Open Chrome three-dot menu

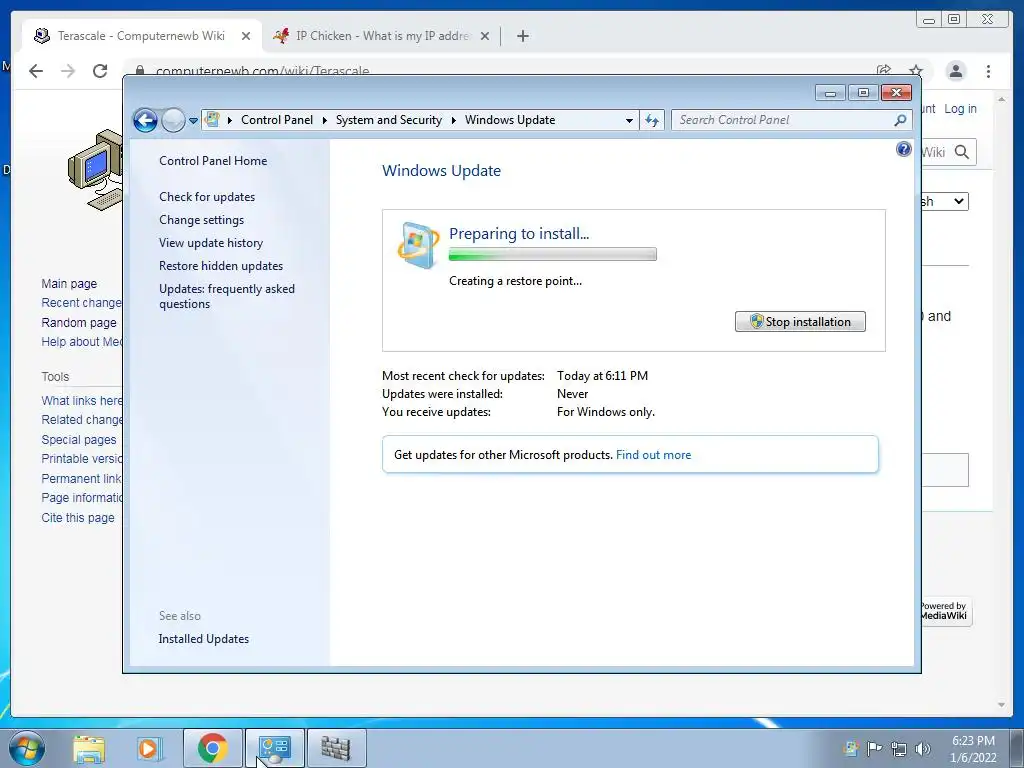(x=989, y=71)
